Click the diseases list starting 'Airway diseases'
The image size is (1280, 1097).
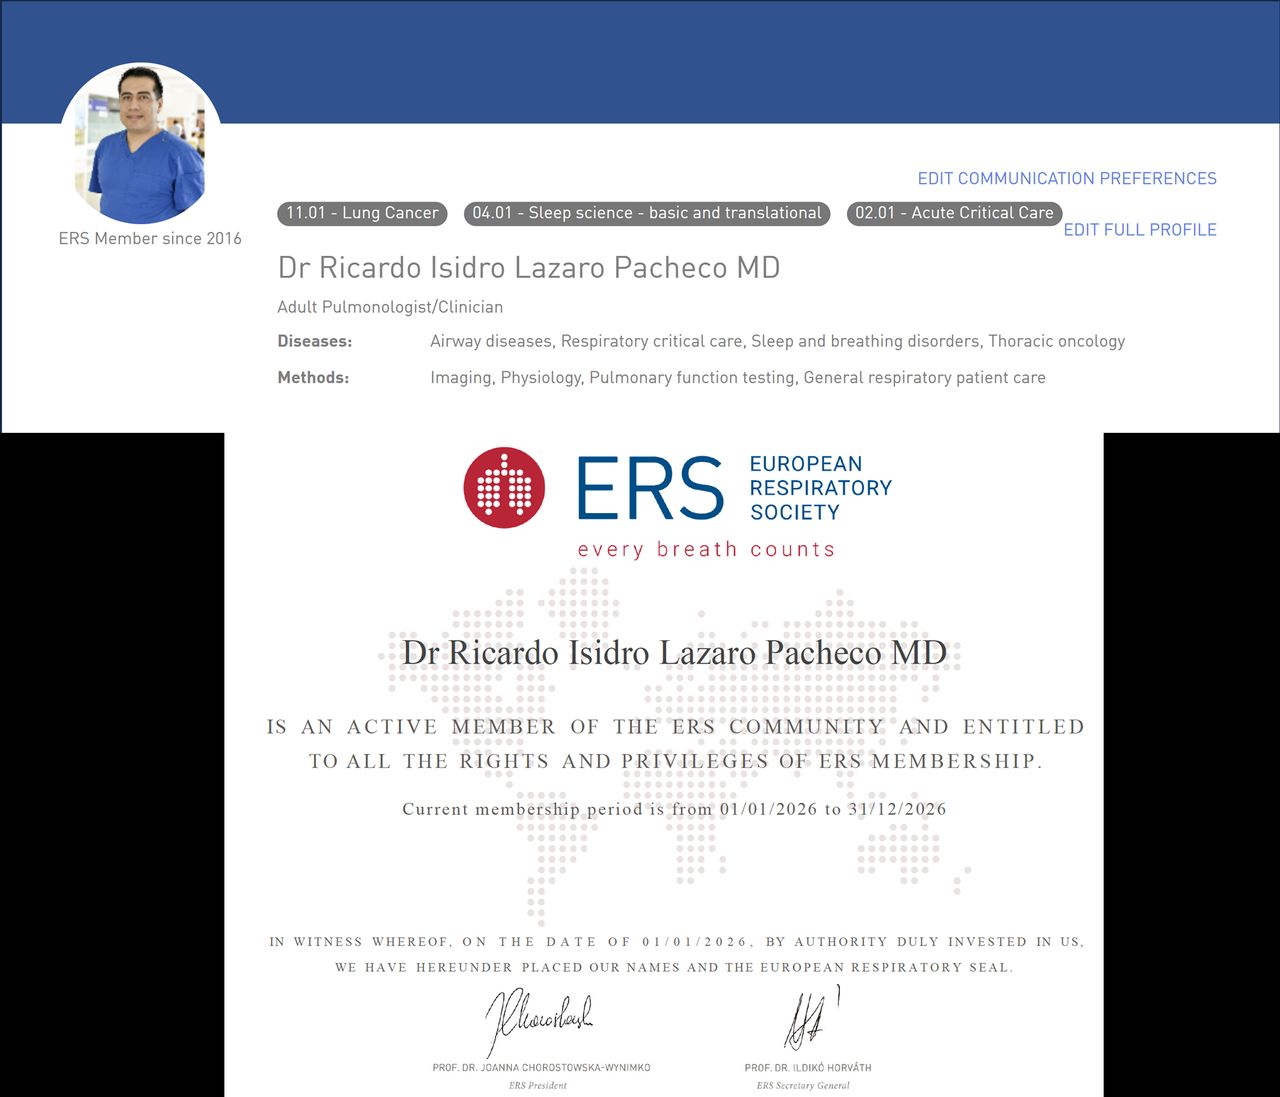pyautogui.click(x=778, y=342)
